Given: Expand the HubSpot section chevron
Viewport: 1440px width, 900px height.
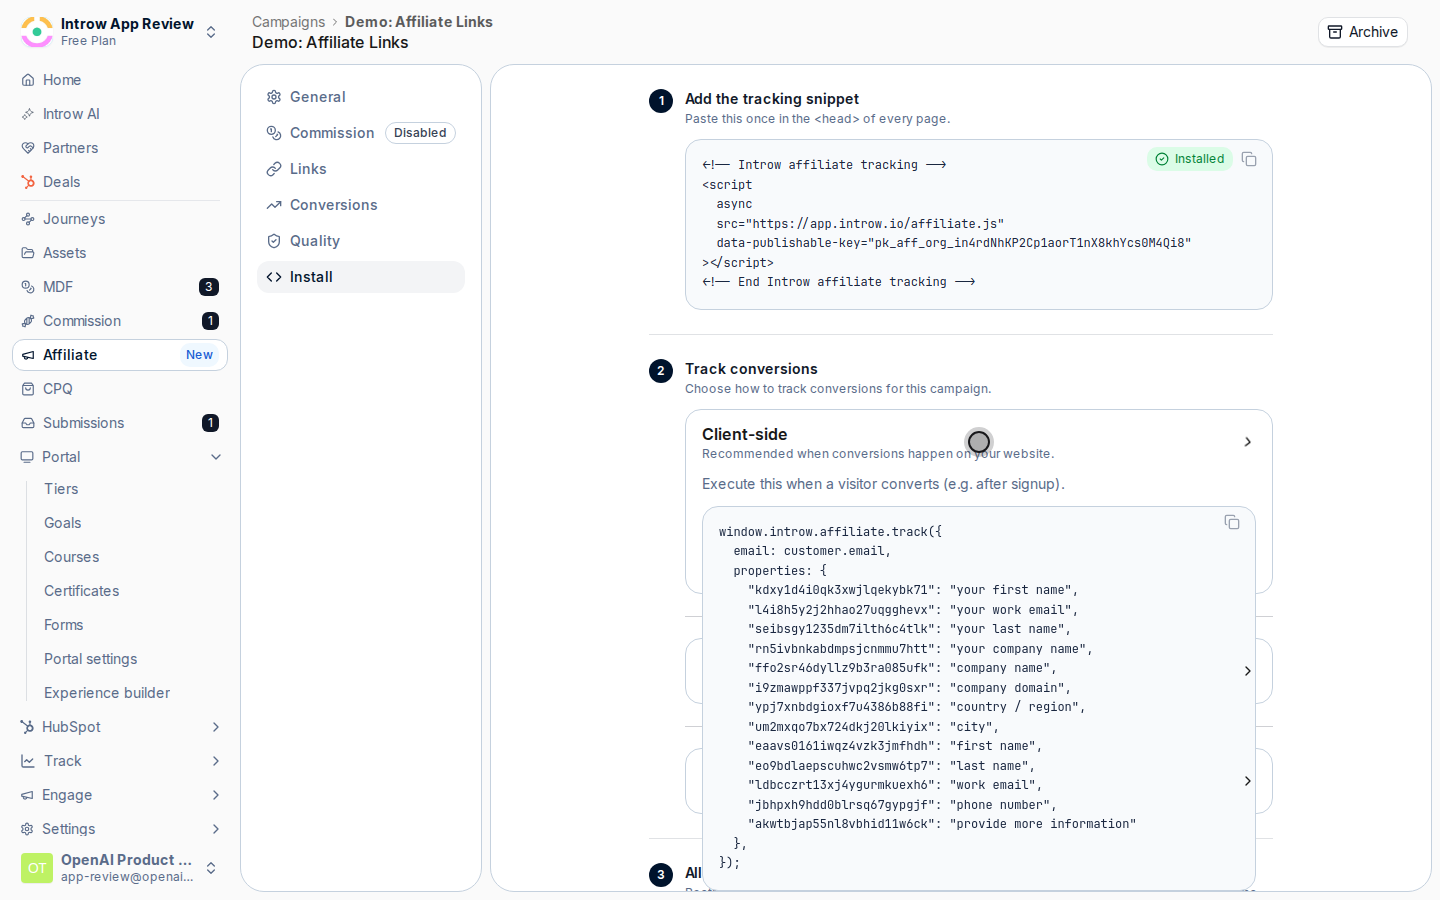Looking at the screenshot, I should 216,727.
